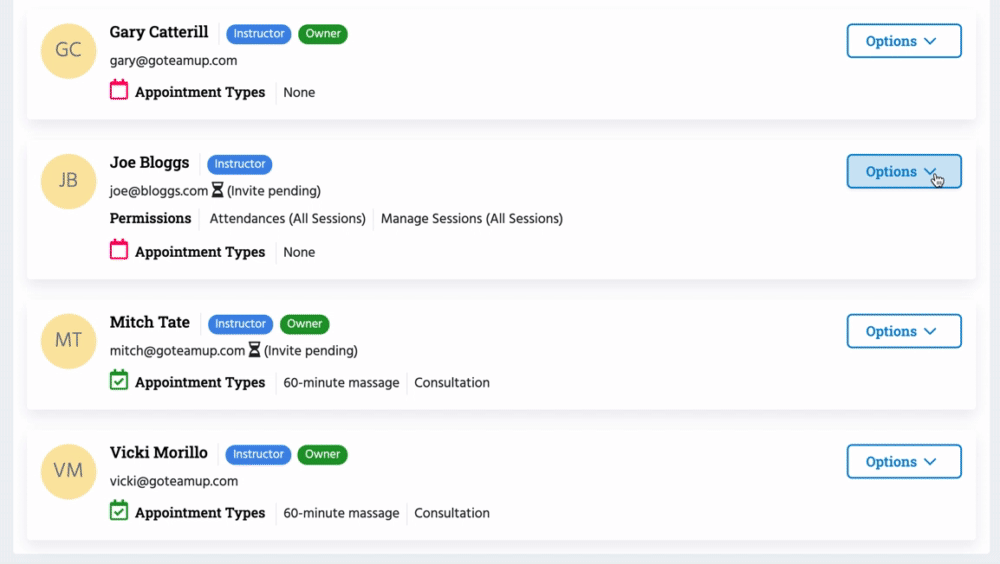Click red calendar icon in Gary Catterill's row
This screenshot has width=1000, height=564.
point(119,91)
